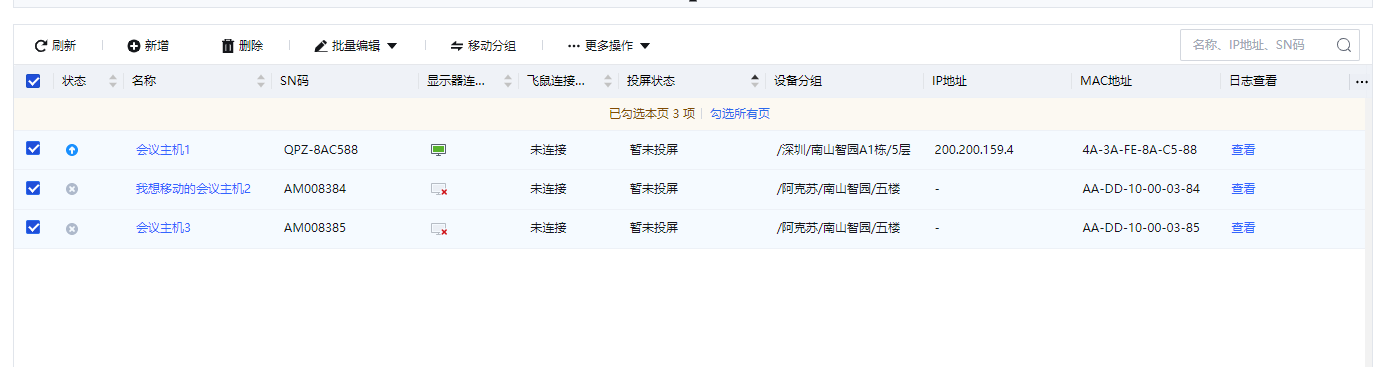Viewport: 1382px width, 367px height.
Task: Uncheck the checkbox for 我想移动的会议主机2
Action: (33, 188)
